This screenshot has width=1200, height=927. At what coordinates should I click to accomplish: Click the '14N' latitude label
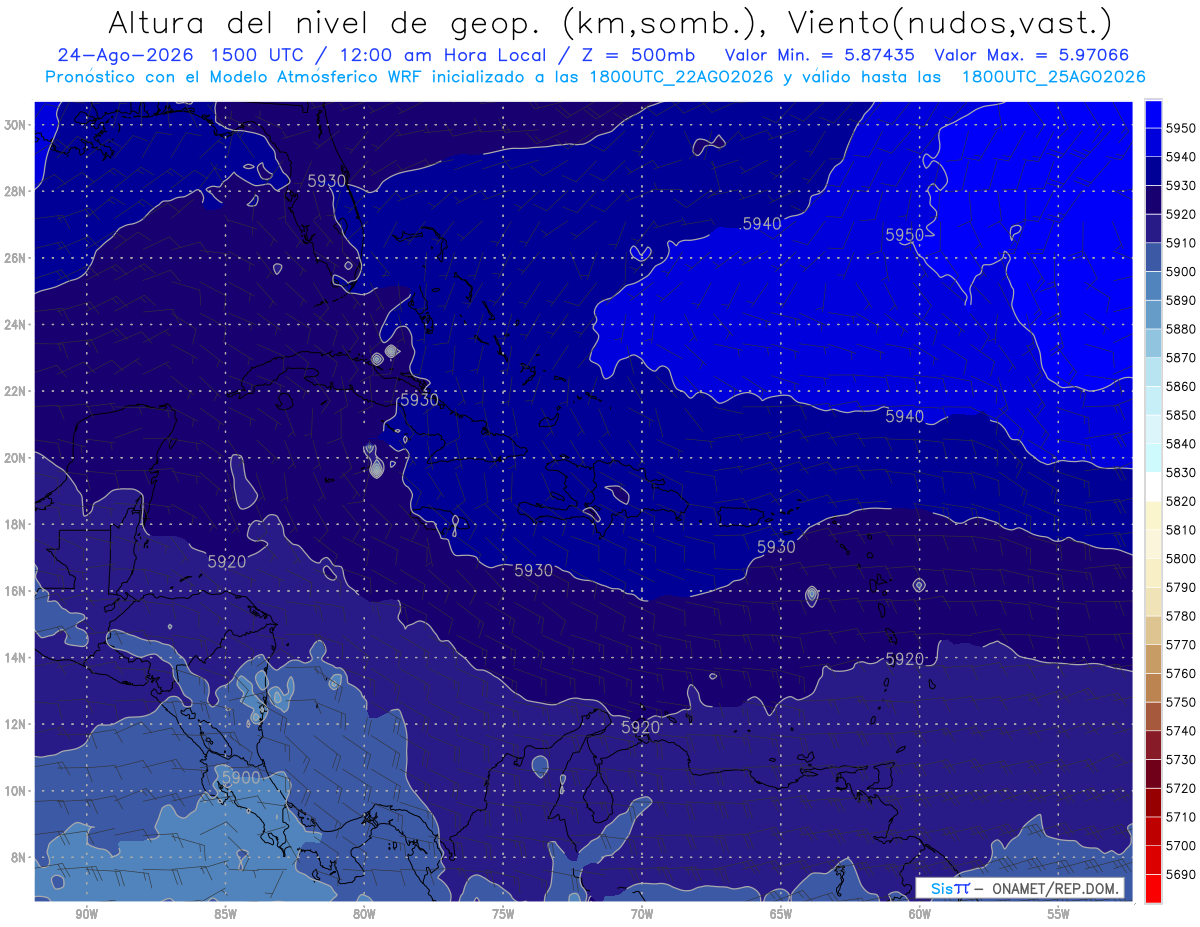tap(15, 658)
